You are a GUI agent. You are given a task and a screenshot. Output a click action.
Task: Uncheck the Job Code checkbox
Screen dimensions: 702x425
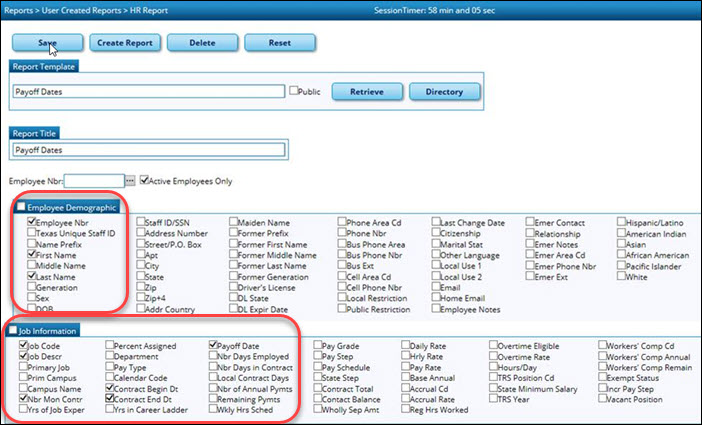(23, 344)
